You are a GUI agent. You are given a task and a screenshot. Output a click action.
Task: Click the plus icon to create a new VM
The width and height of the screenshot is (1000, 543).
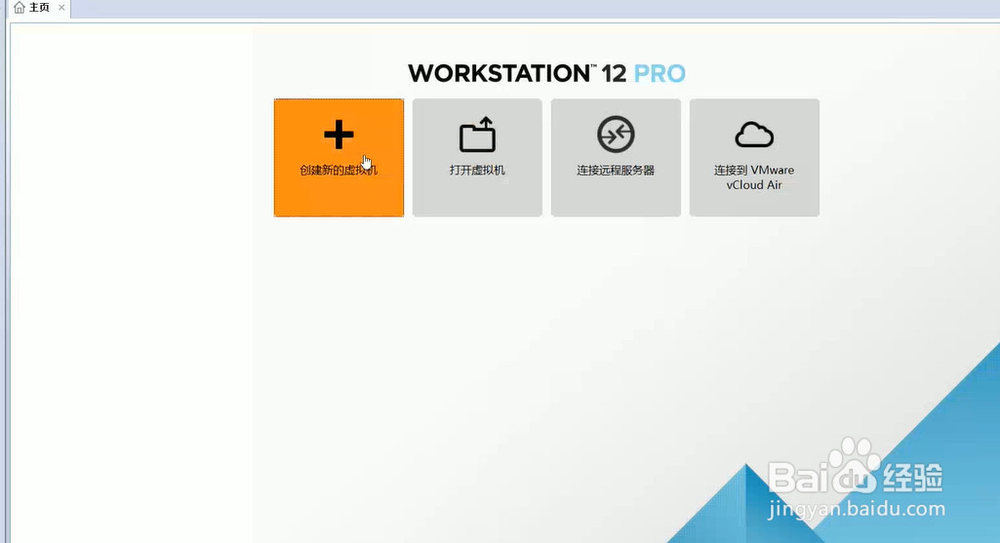pos(339,135)
